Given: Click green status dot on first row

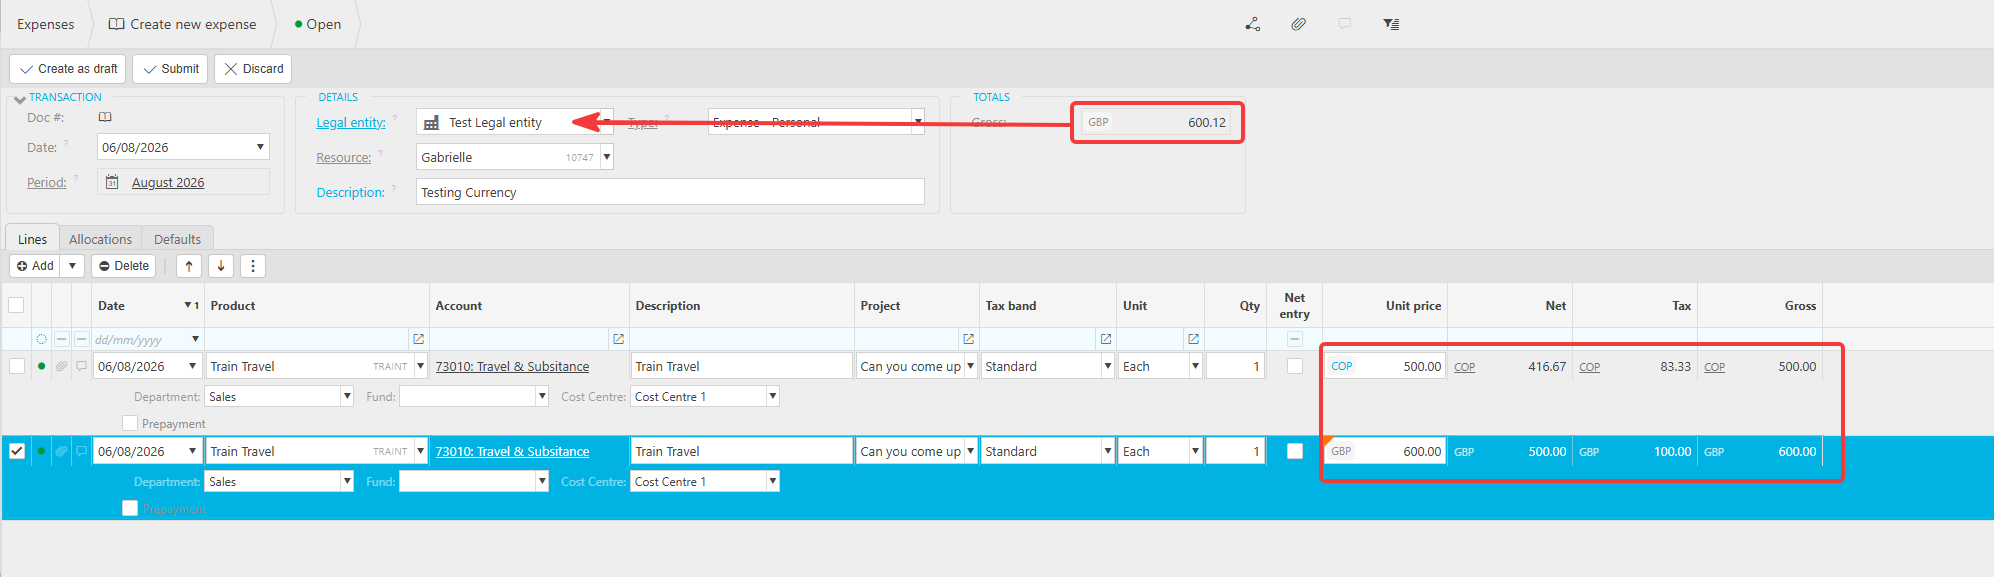Looking at the screenshot, I should 41,367.
